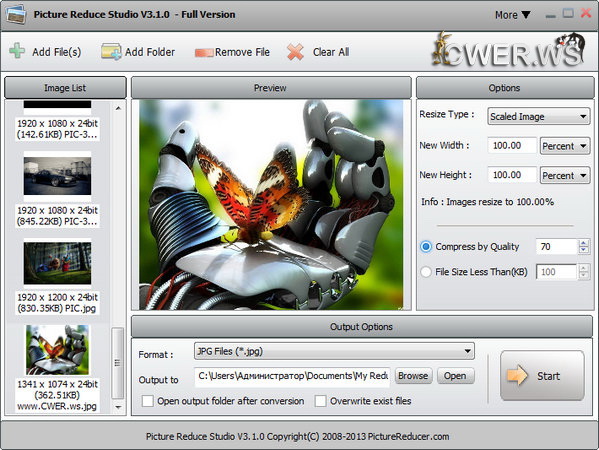599x450 pixels.
Task: Open the output Format dropdown
Action: click(334, 351)
